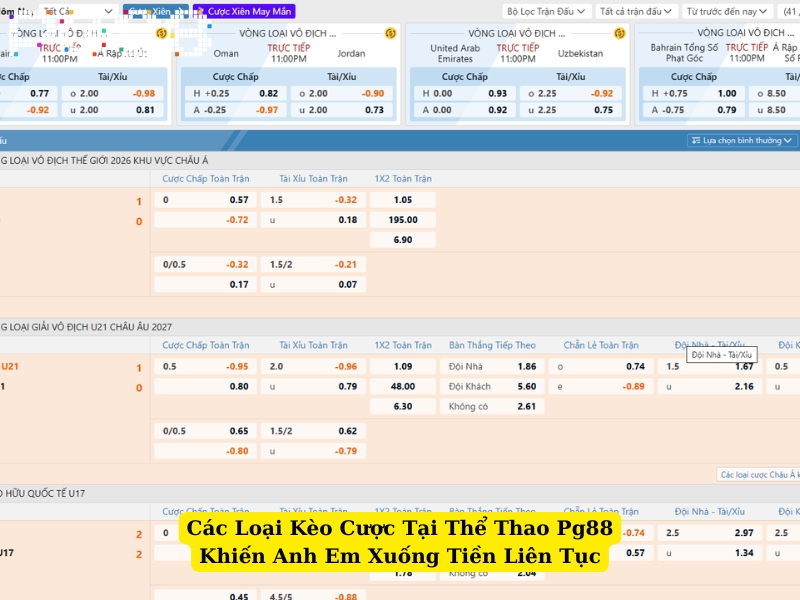The height and width of the screenshot is (600, 800).
Task: Switch to the Cược Xiên May Mắn tab
Action: coord(243,11)
